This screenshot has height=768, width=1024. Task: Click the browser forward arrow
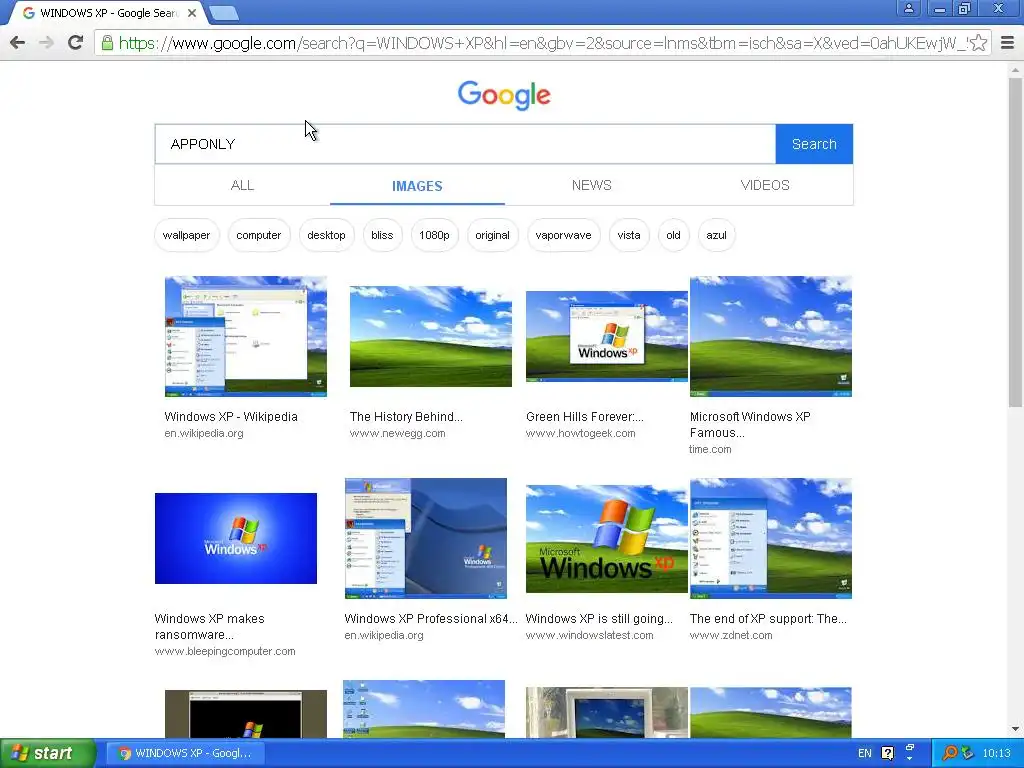click(46, 43)
